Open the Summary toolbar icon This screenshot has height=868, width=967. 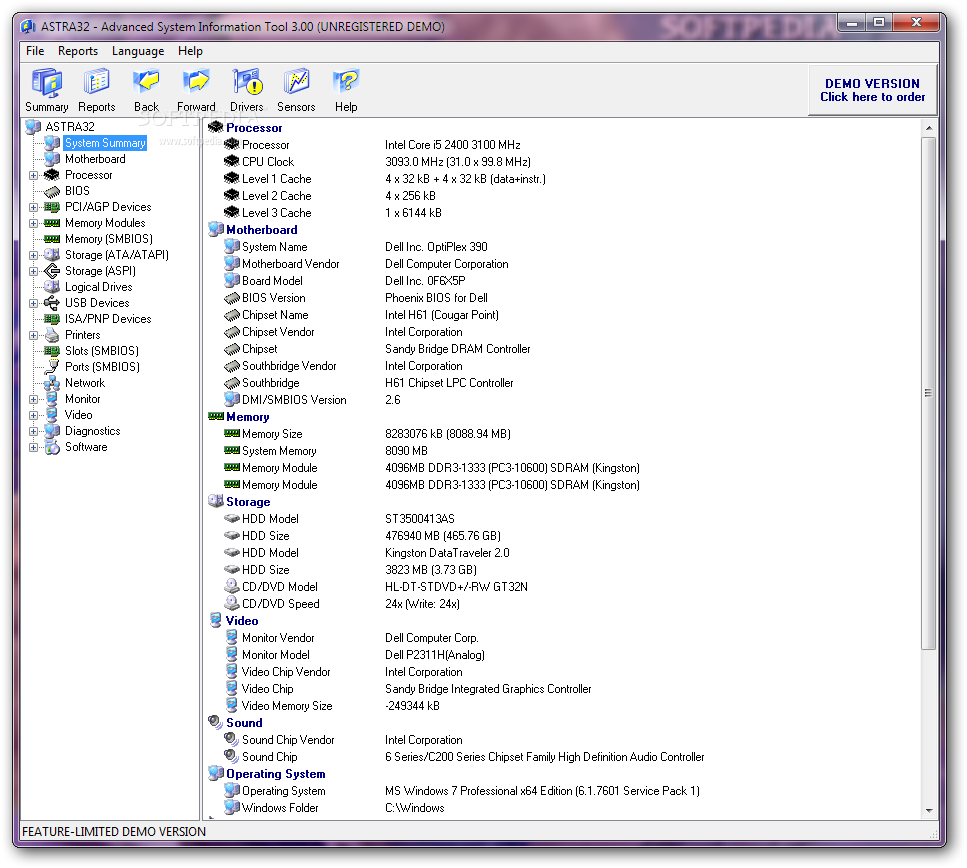point(47,90)
